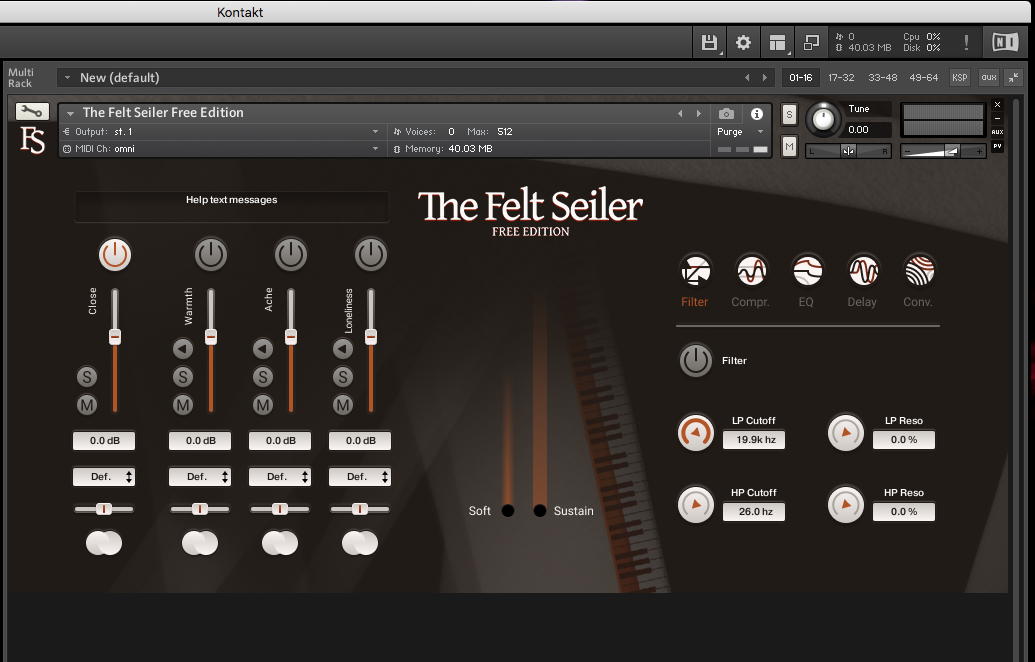Open instrument edit wrench icon

pyautogui.click(x=32, y=111)
